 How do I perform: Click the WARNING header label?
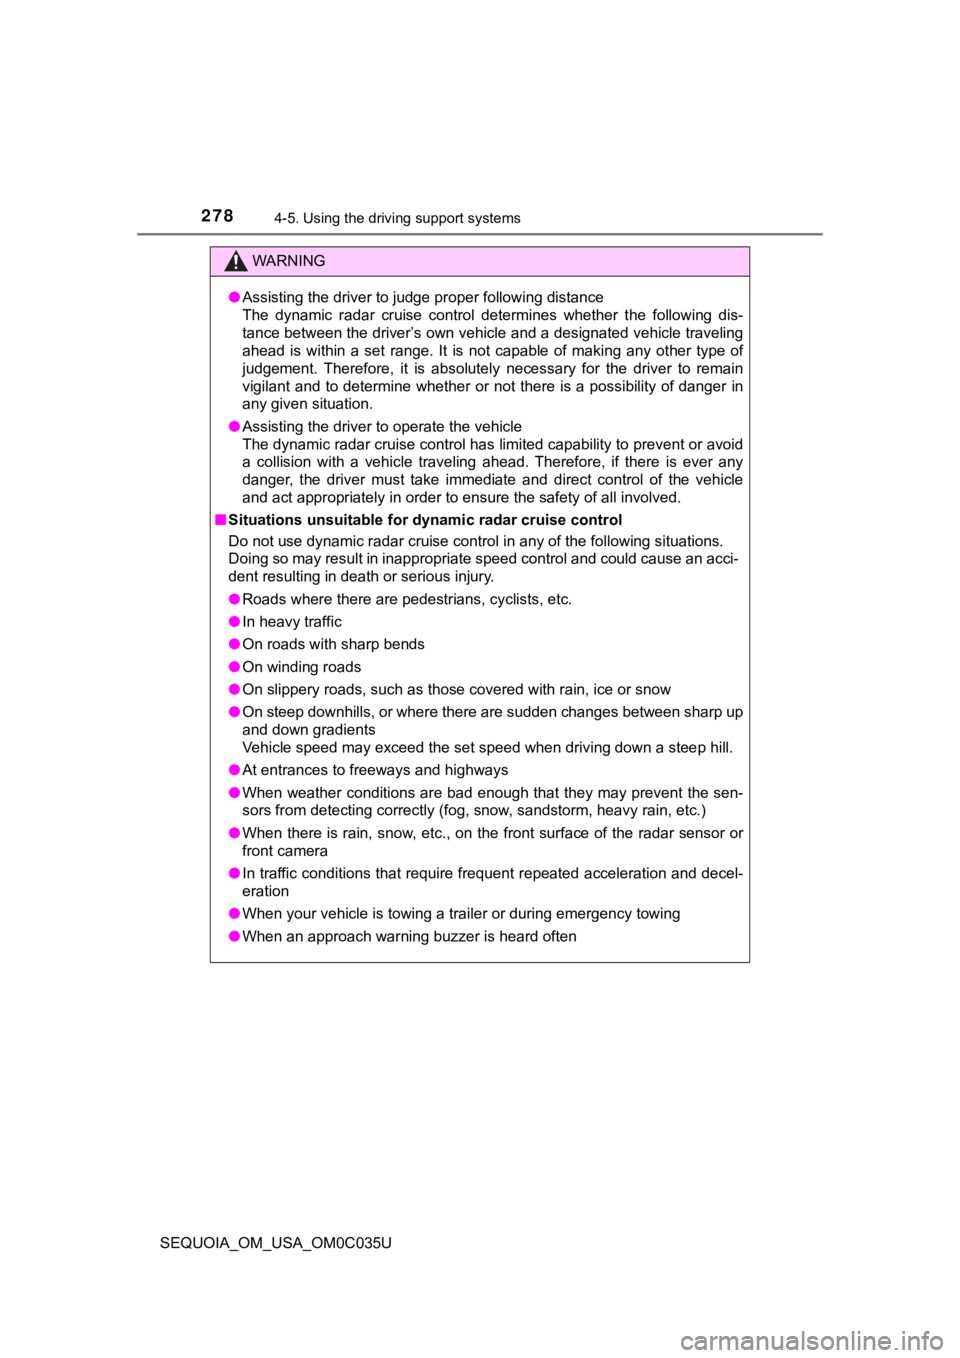(x=289, y=261)
